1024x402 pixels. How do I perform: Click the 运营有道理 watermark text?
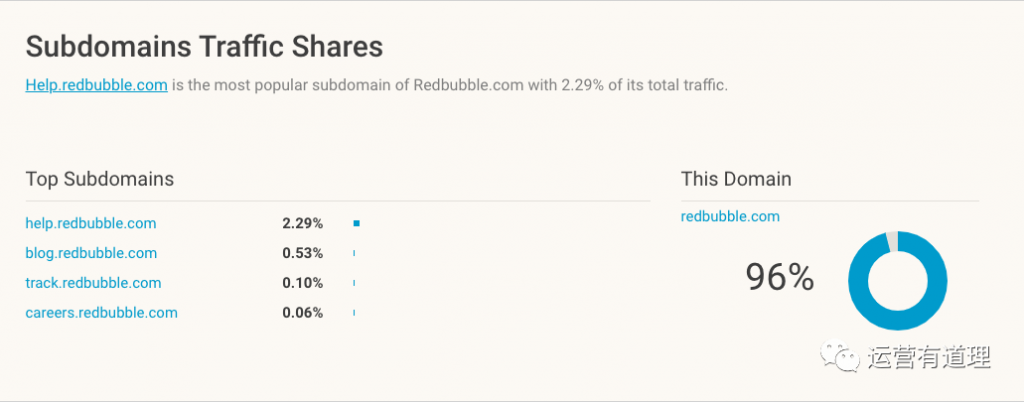click(x=930, y=357)
